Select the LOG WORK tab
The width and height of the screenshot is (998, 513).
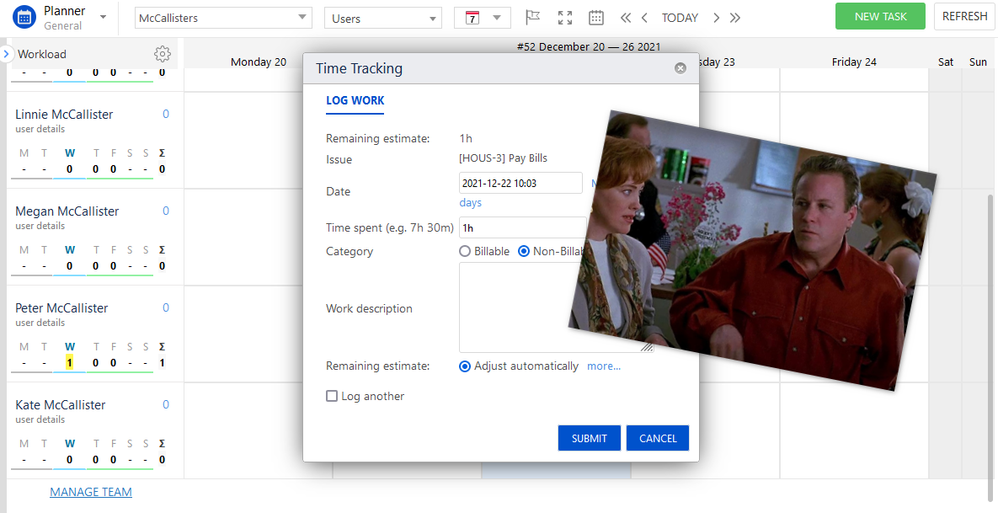355,101
